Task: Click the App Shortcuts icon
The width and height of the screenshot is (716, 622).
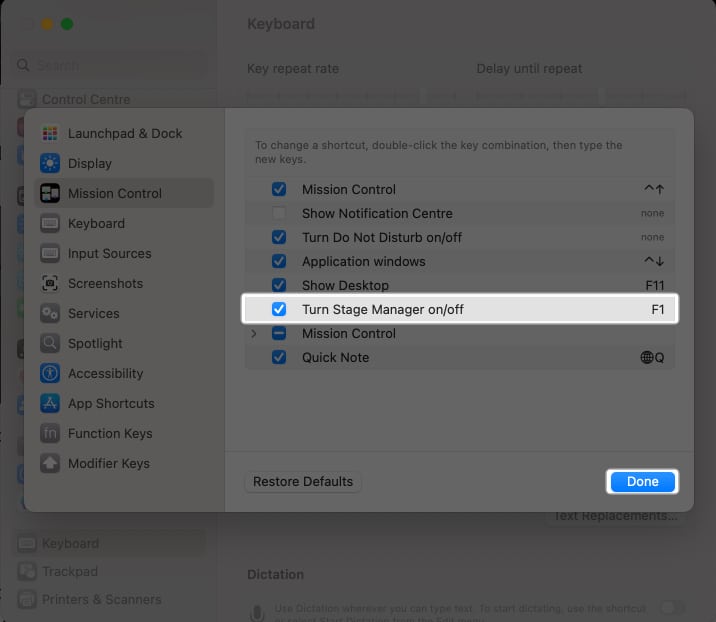Action: [x=50, y=404]
